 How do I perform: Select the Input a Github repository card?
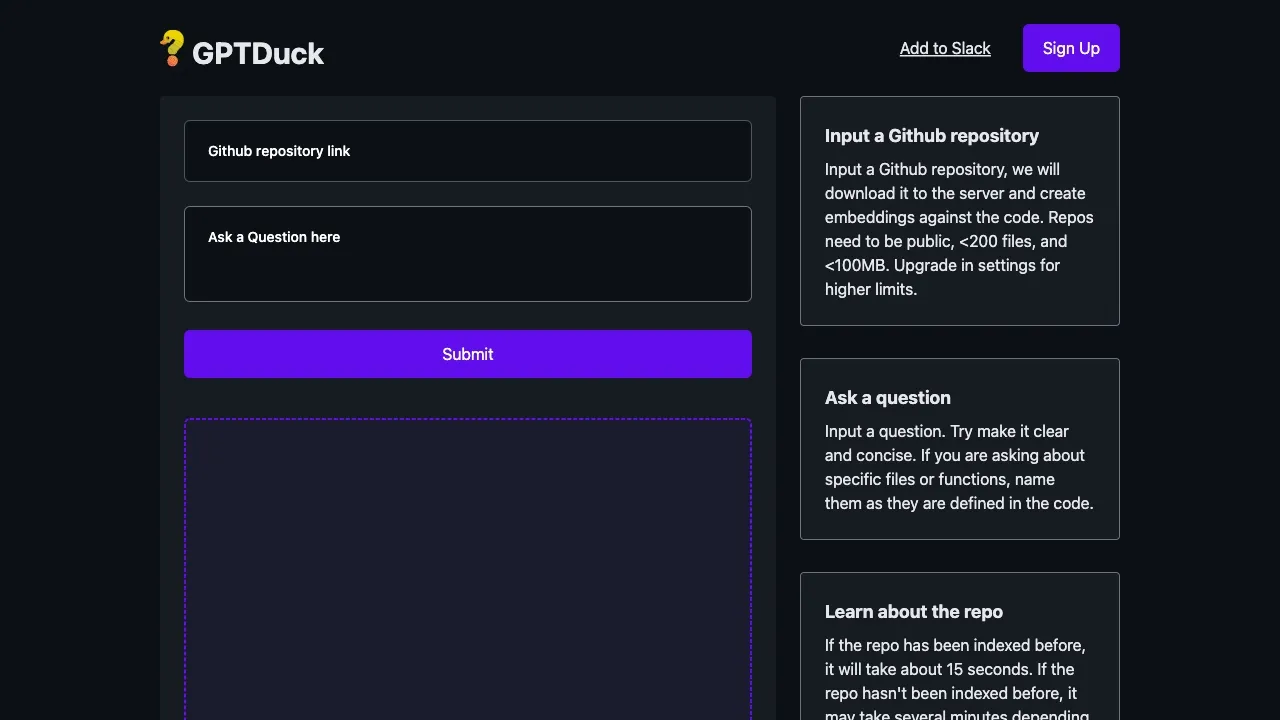[x=959, y=210]
